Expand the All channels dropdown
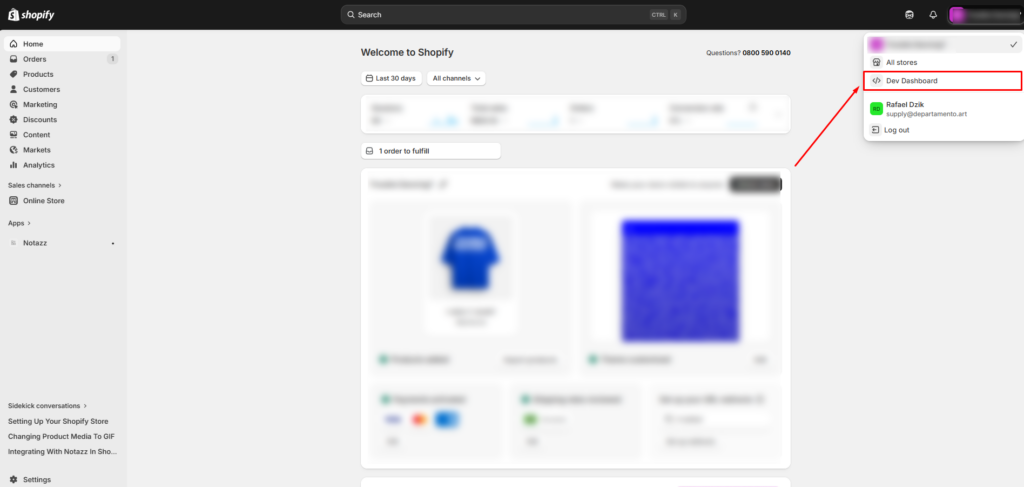Viewport: 1024px width, 487px height. pos(456,78)
